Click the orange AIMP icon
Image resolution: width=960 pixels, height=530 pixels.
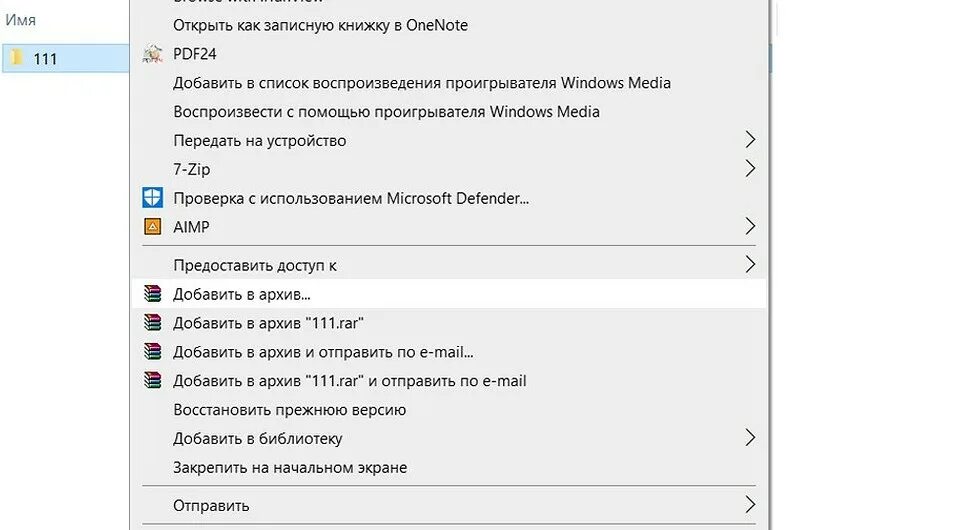[152, 227]
